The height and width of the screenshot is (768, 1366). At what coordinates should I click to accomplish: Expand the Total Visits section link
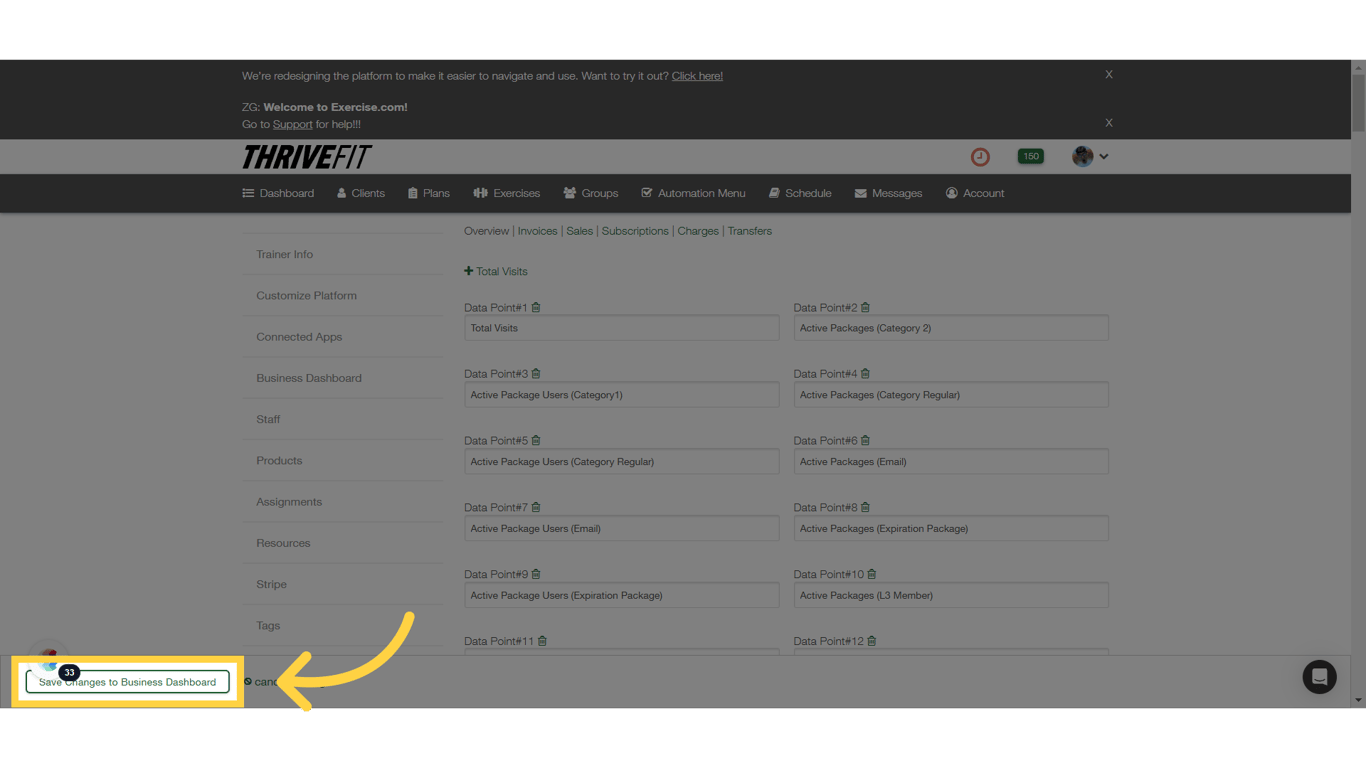[501, 271]
